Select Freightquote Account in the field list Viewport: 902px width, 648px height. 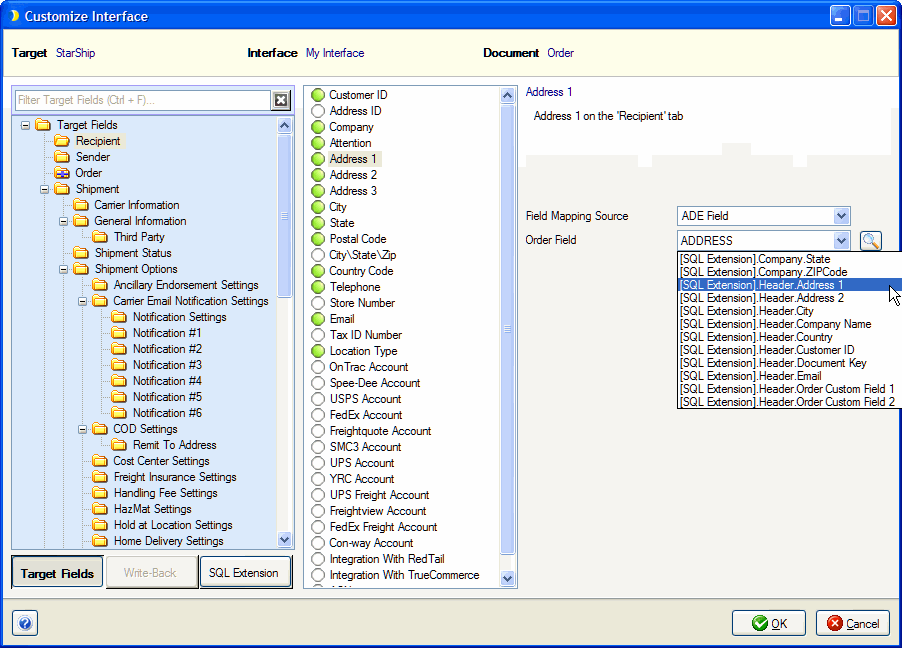[x=380, y=431]
